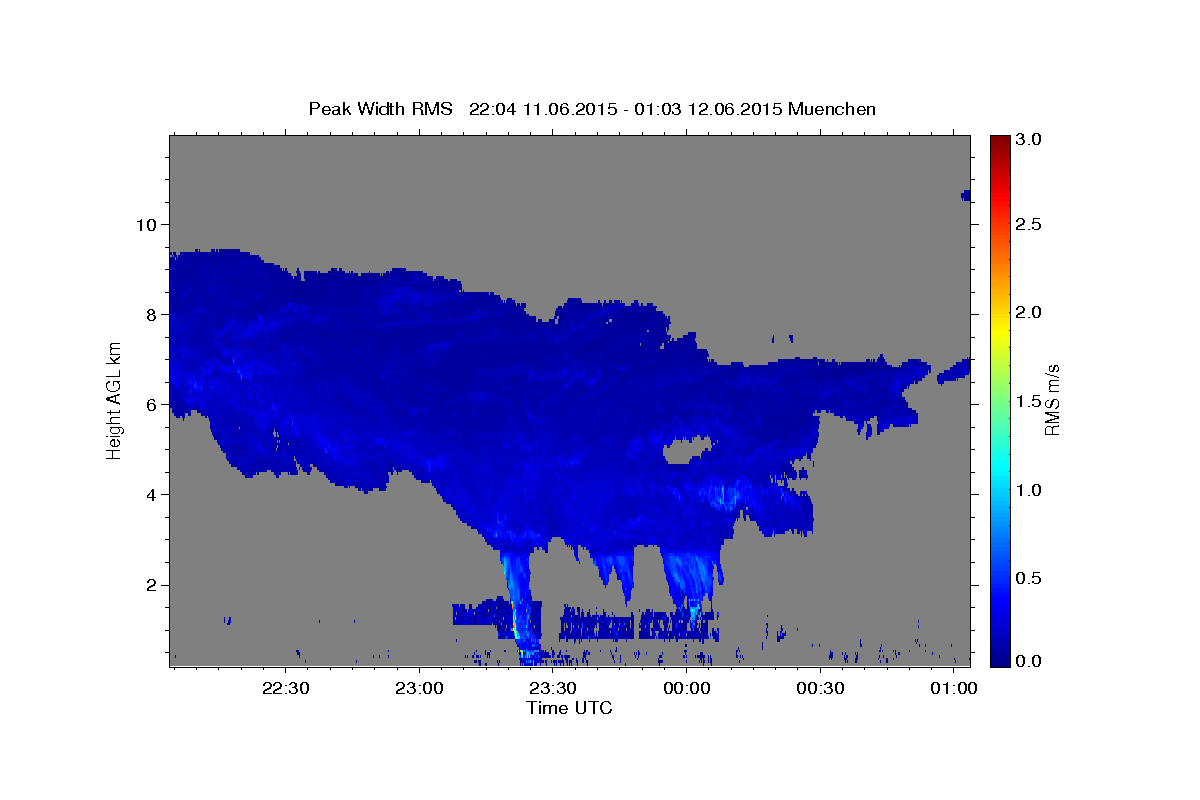Click the colorbar value 0.0
Image resolution: width=1200 pixels, height=800 pixels.
[1029, 661]
